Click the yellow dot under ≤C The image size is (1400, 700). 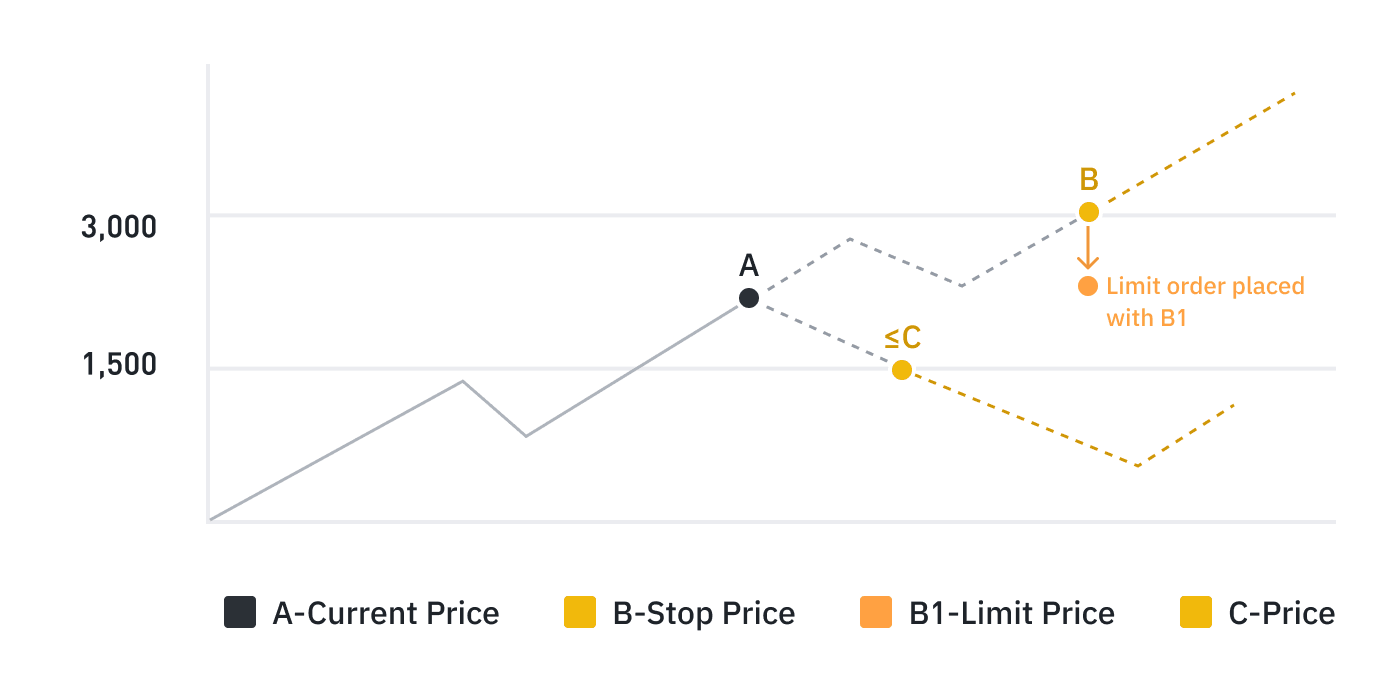(x=901, y=370)
